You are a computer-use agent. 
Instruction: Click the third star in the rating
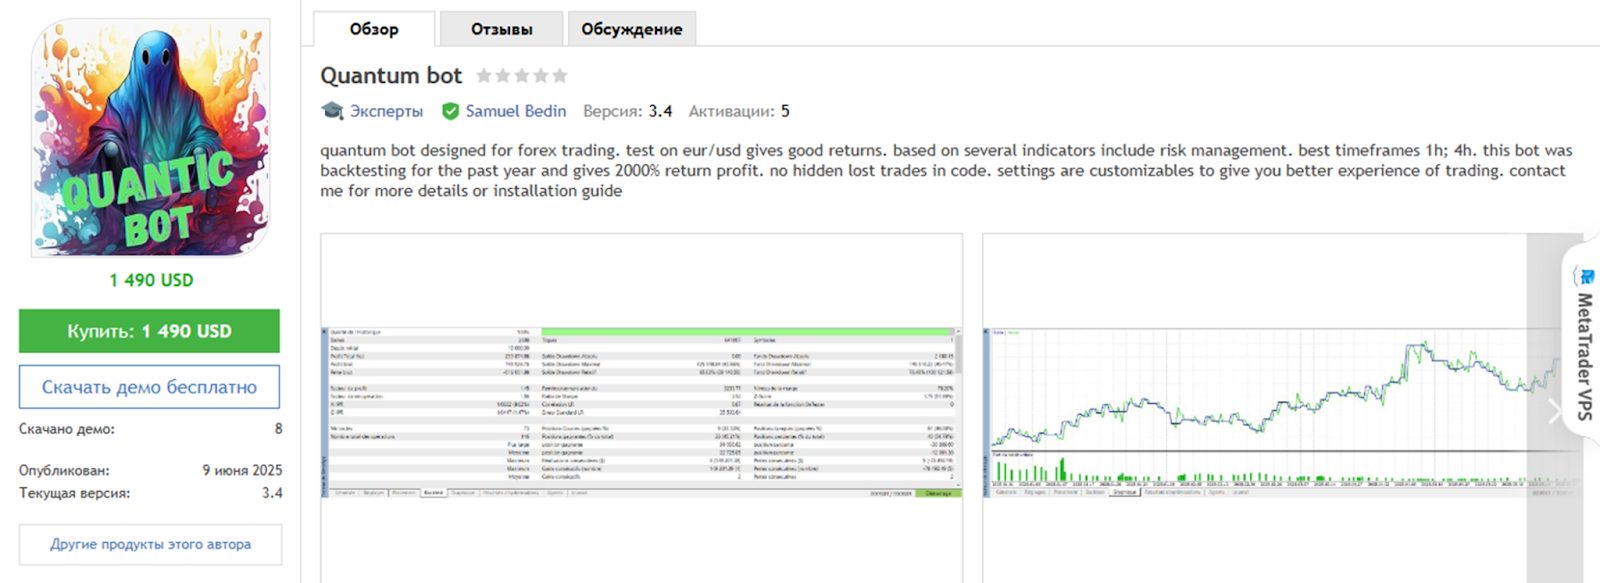(x=522, y=76)
